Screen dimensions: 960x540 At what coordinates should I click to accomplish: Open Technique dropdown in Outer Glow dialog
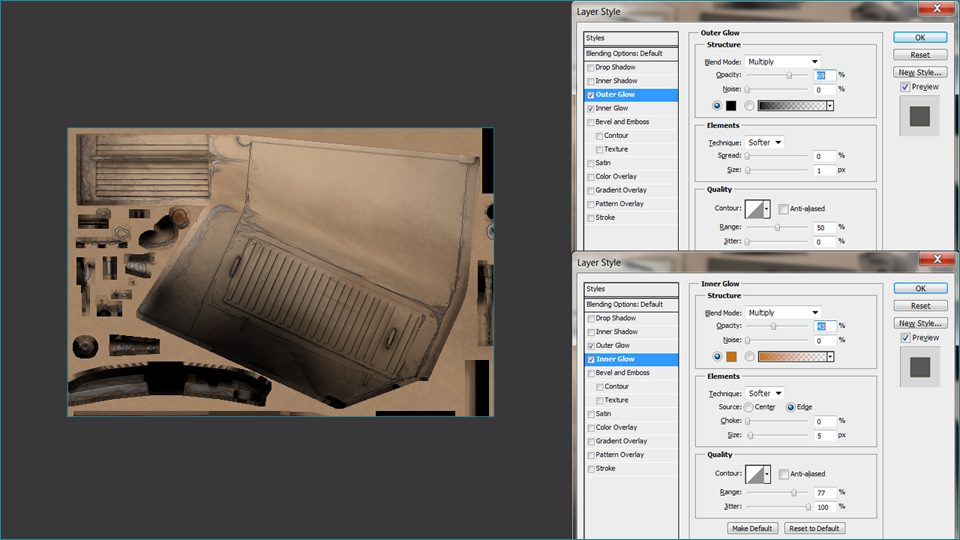pos(764,143)
